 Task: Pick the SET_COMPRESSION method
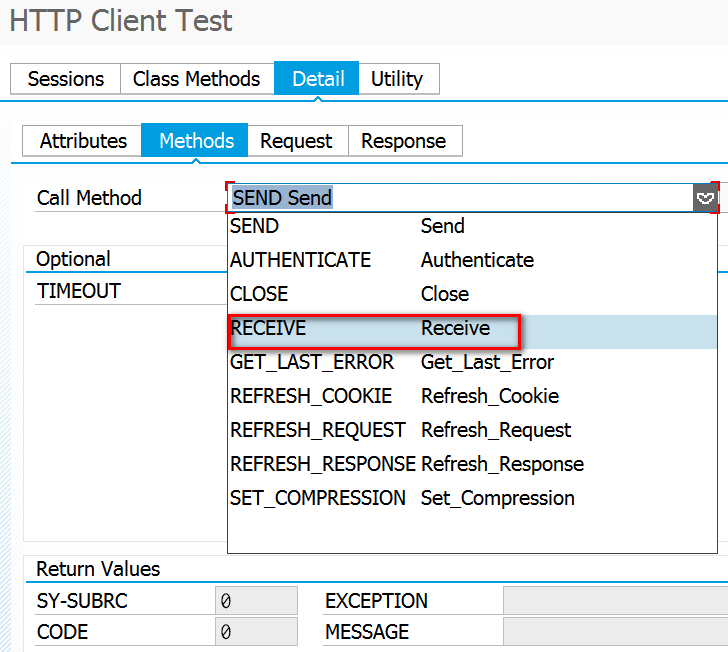(318, 498)
